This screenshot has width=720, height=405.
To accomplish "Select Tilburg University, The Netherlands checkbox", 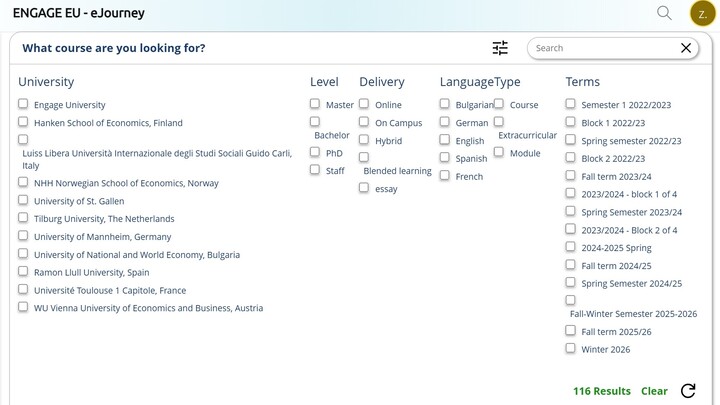I will [x=23, y=218].
